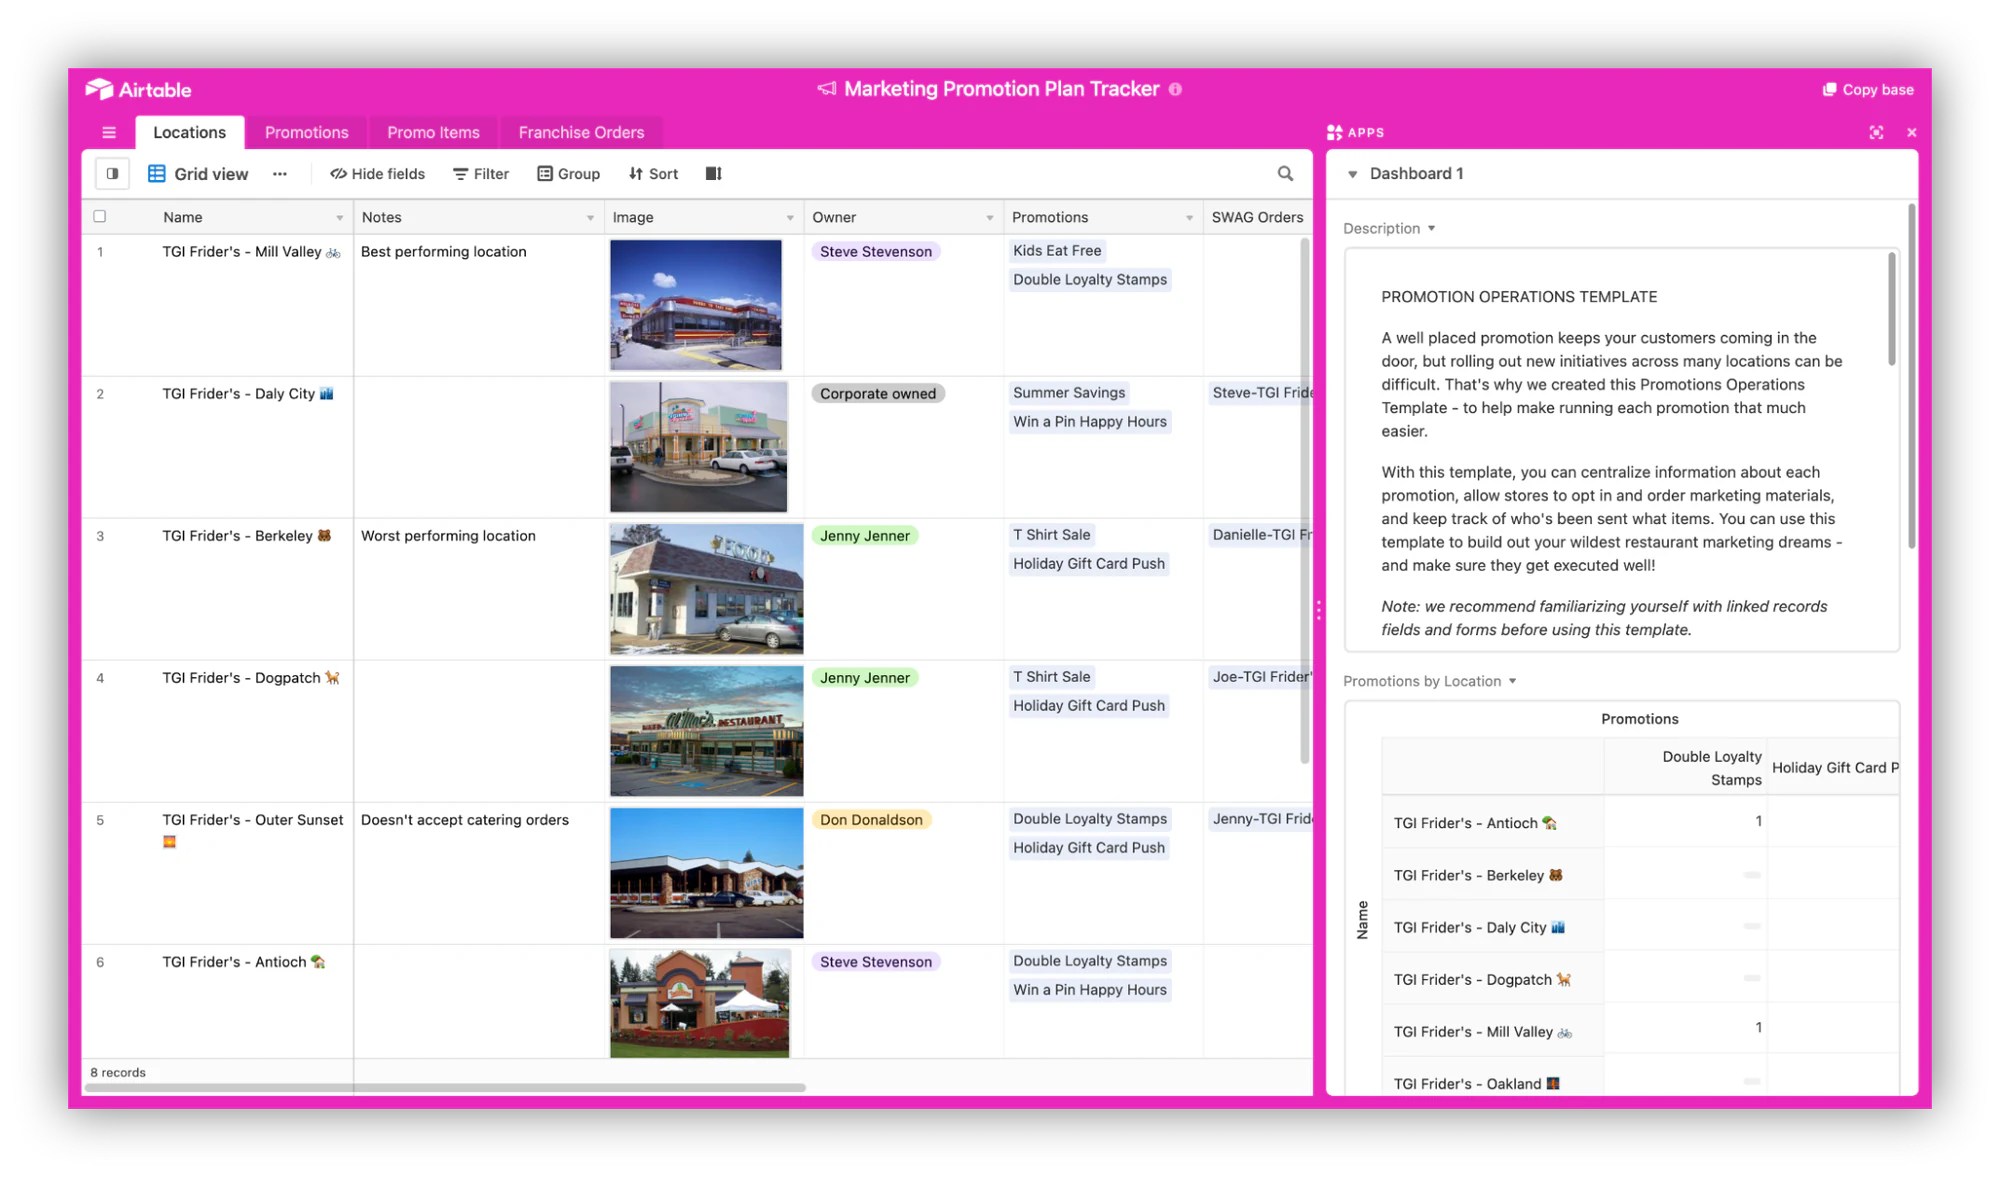Image resolution: width=2000 pixels, height=1177 pixels.
Task: Click the Corporate owned owner tag
Action: 878,393
